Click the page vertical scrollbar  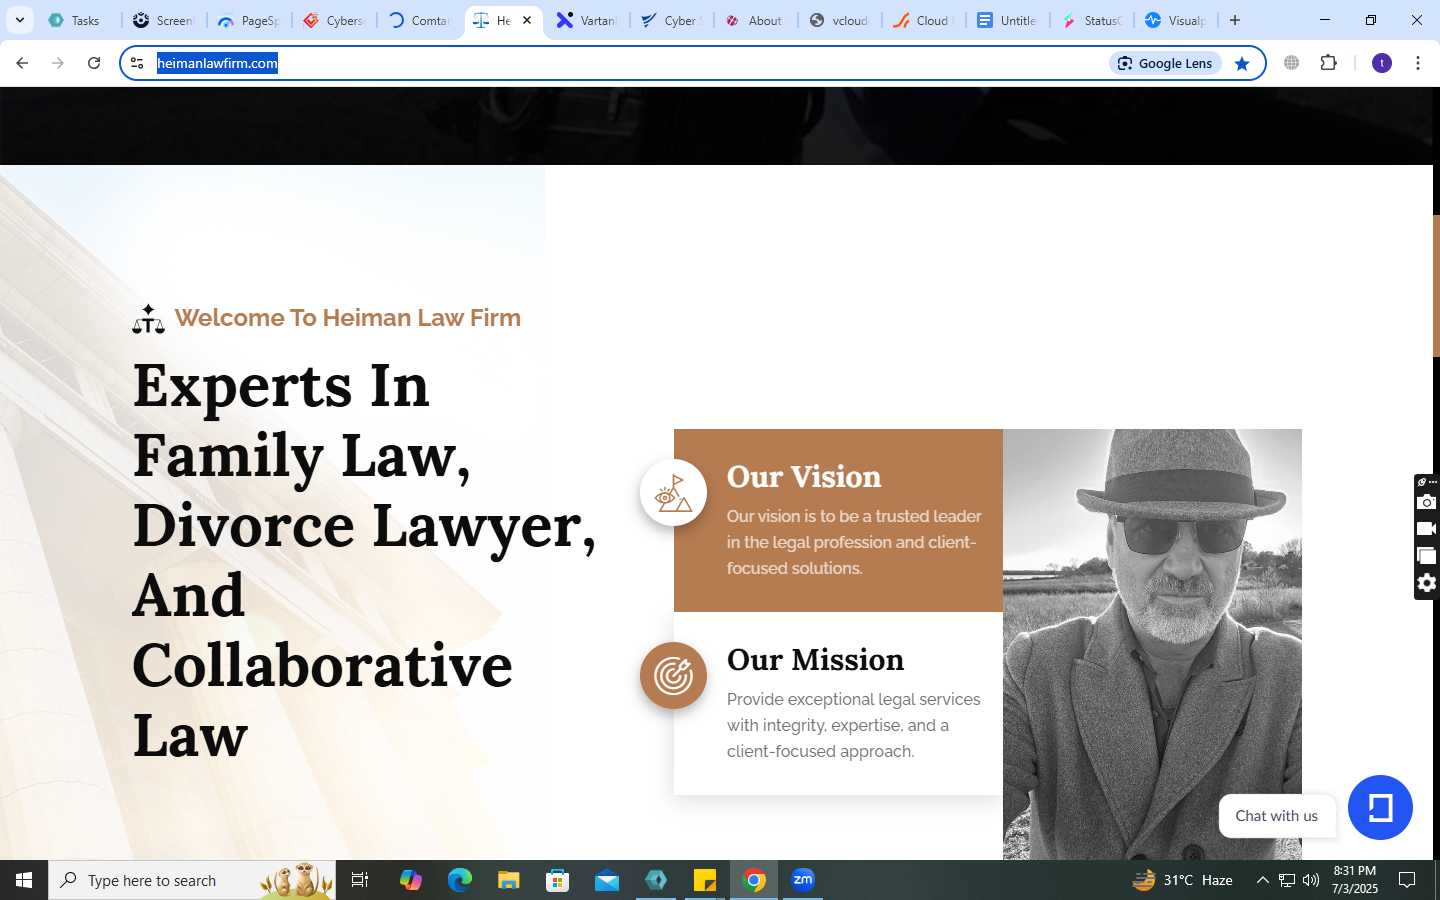(1436, 286)
